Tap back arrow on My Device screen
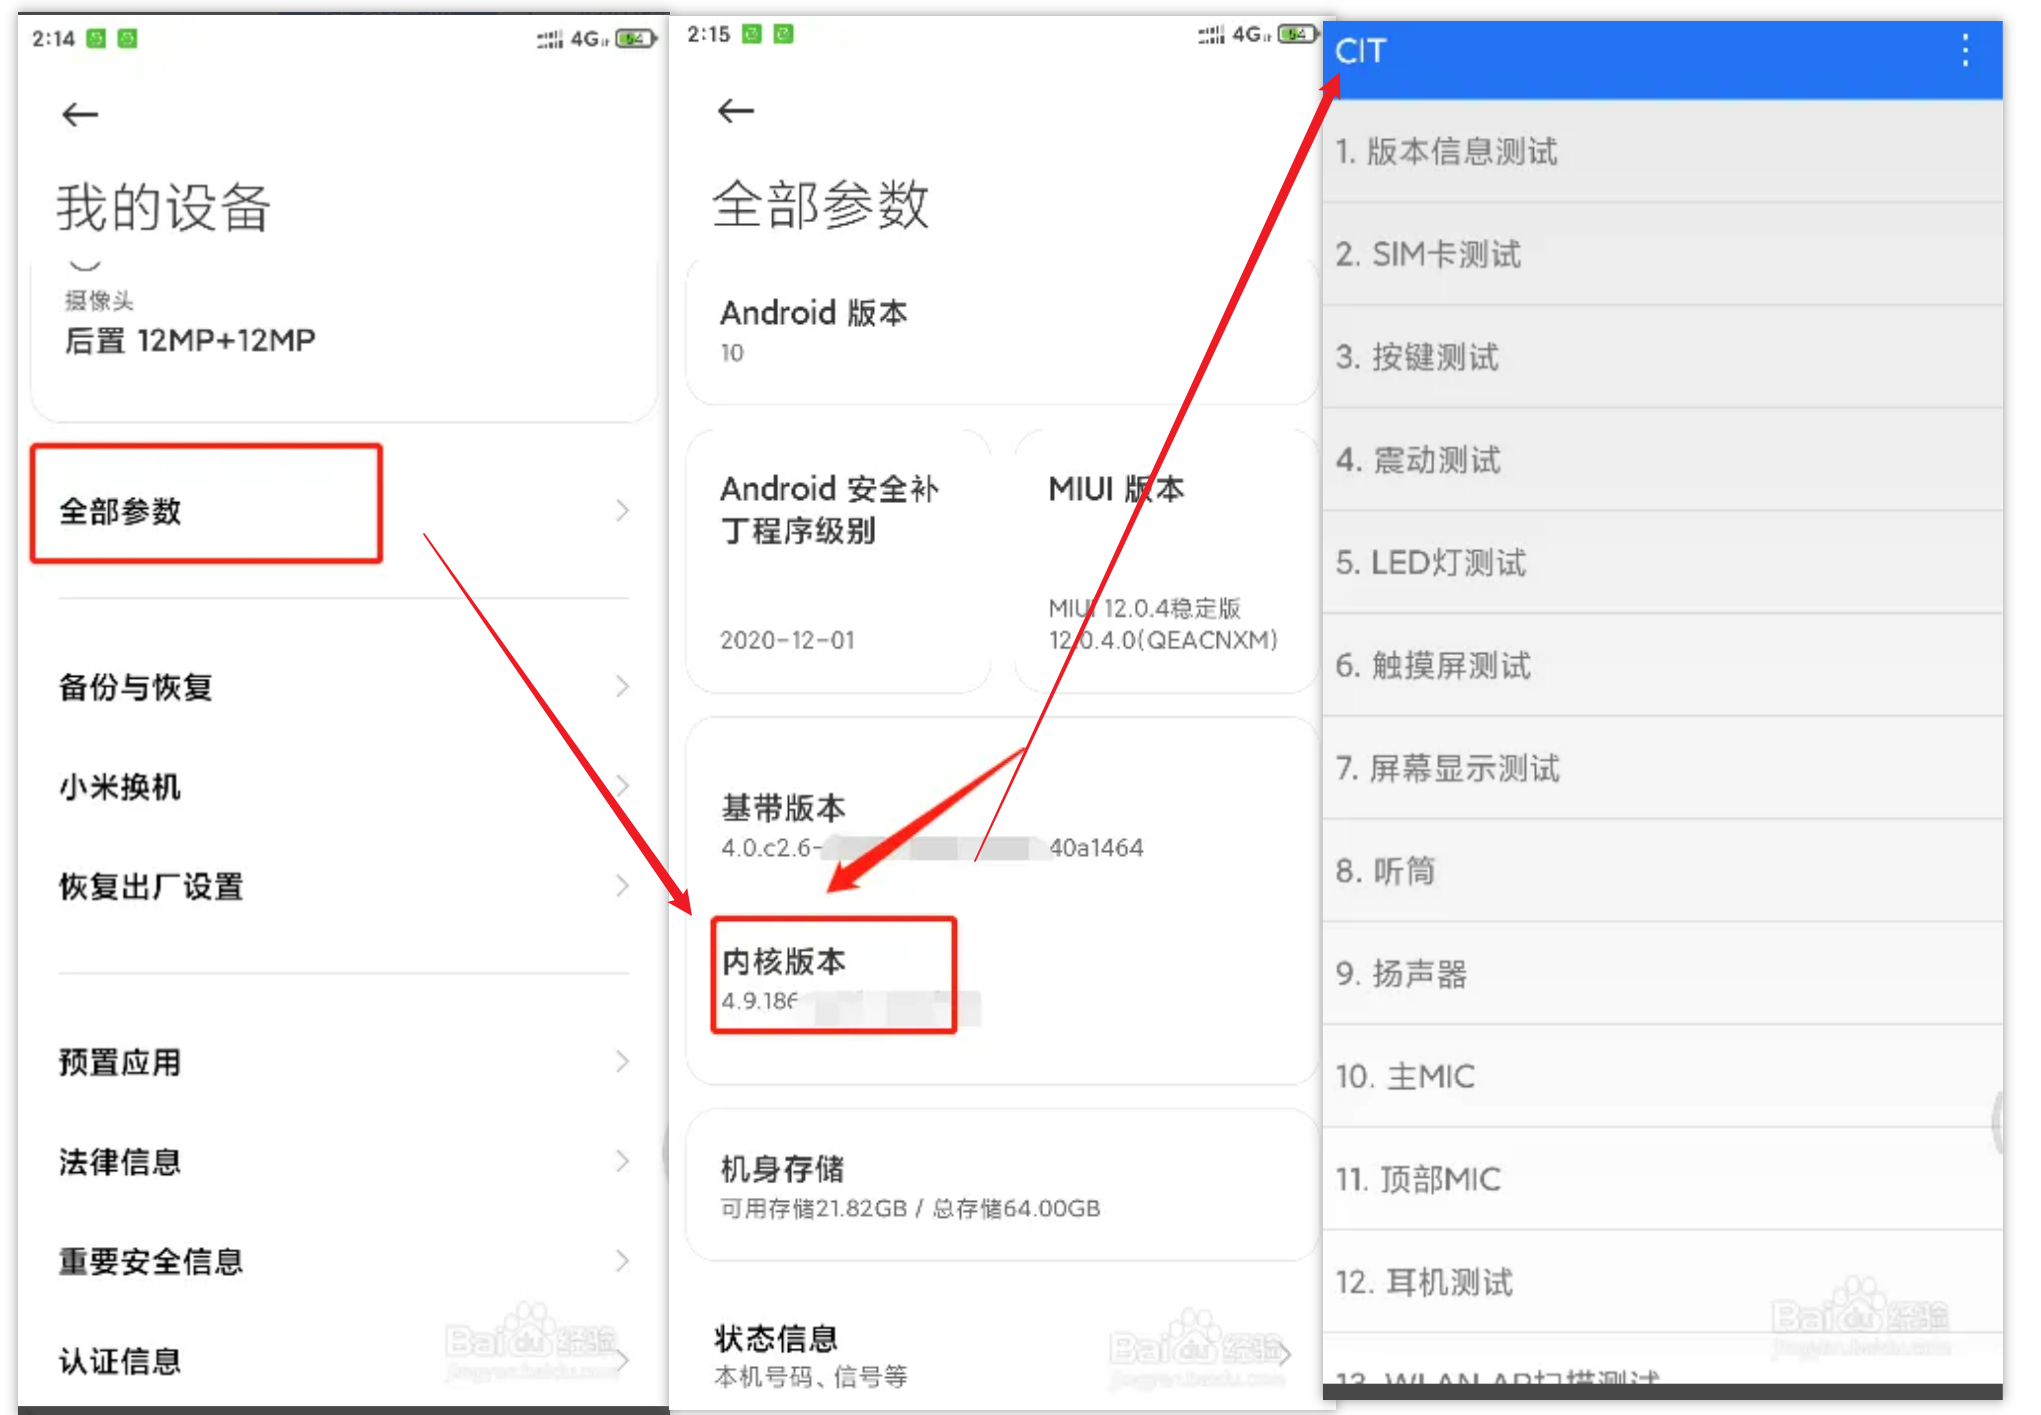This screenshot has width=2041, height=1415. coord(80,114)
